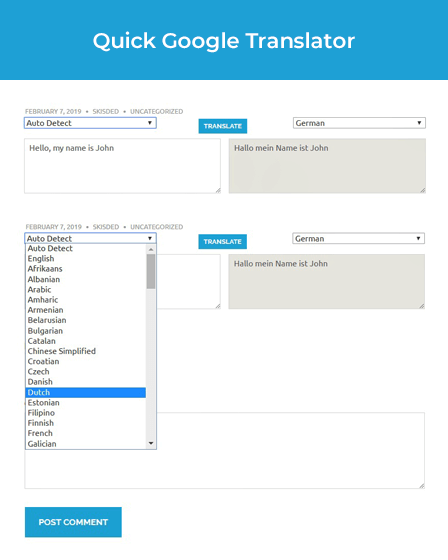Select Finnish in the language list
Viewport: 448px width, 560px height.
pos(86,423)
